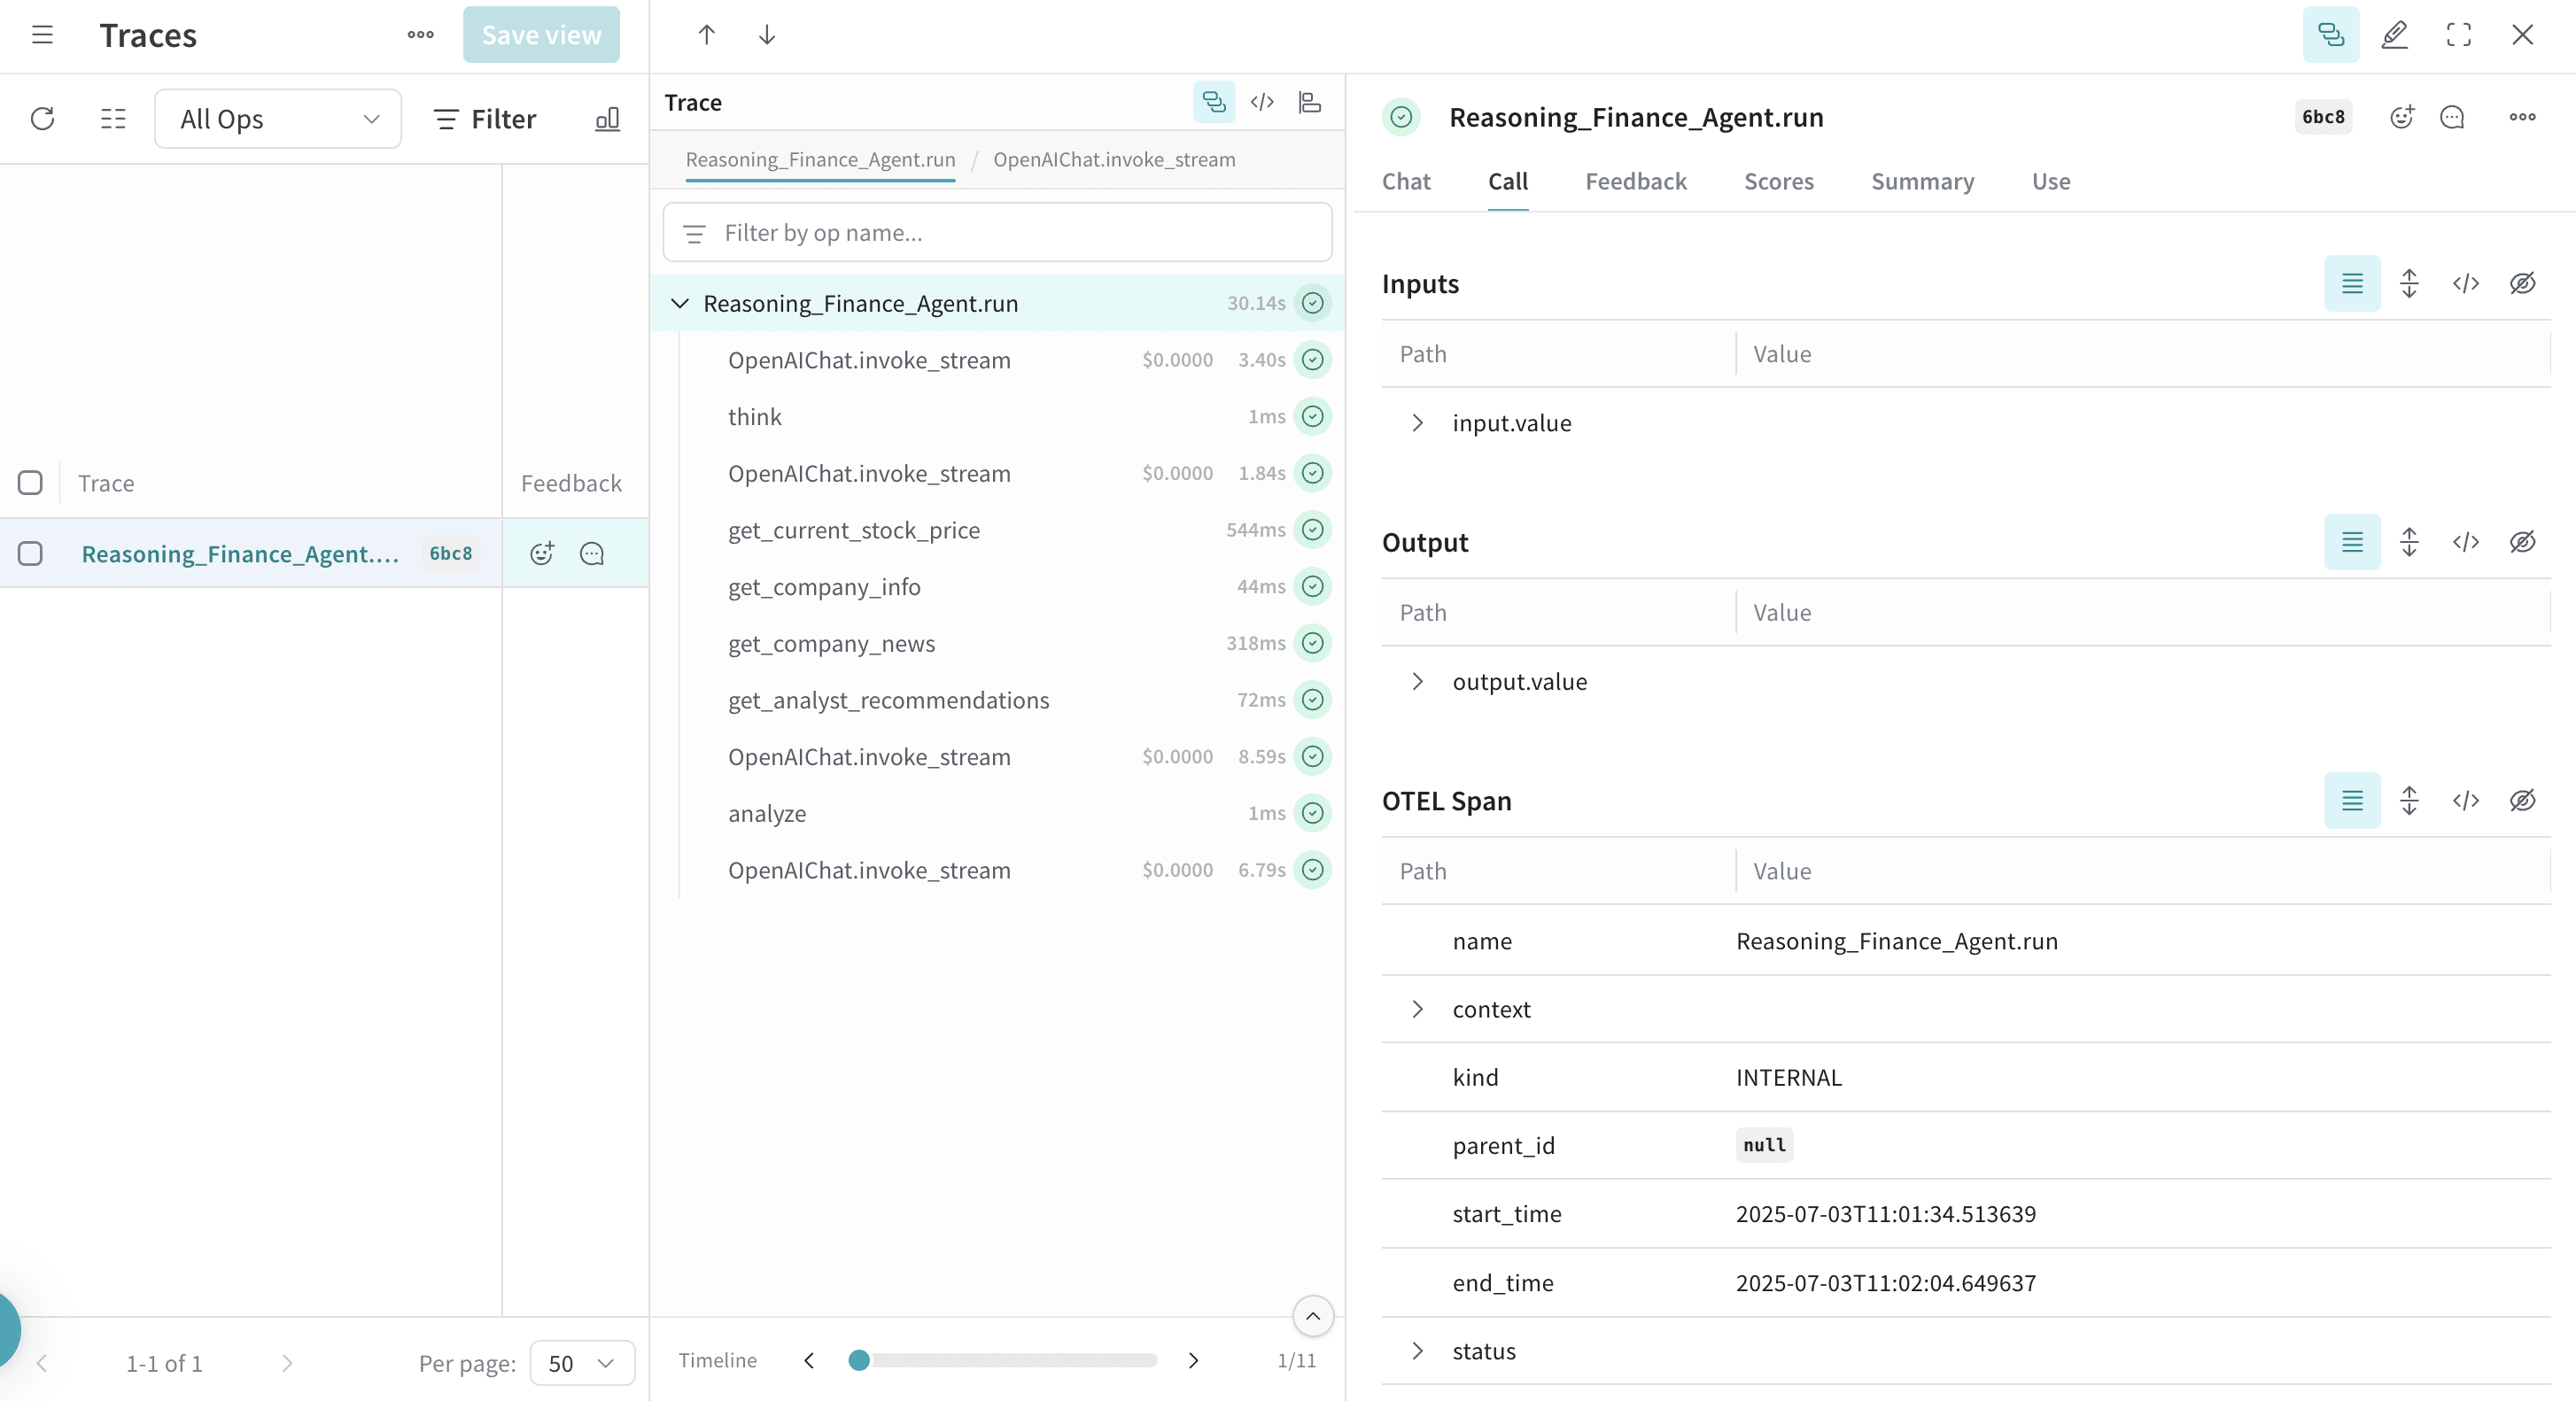Open the Per page 50 dropdown

582,1363
